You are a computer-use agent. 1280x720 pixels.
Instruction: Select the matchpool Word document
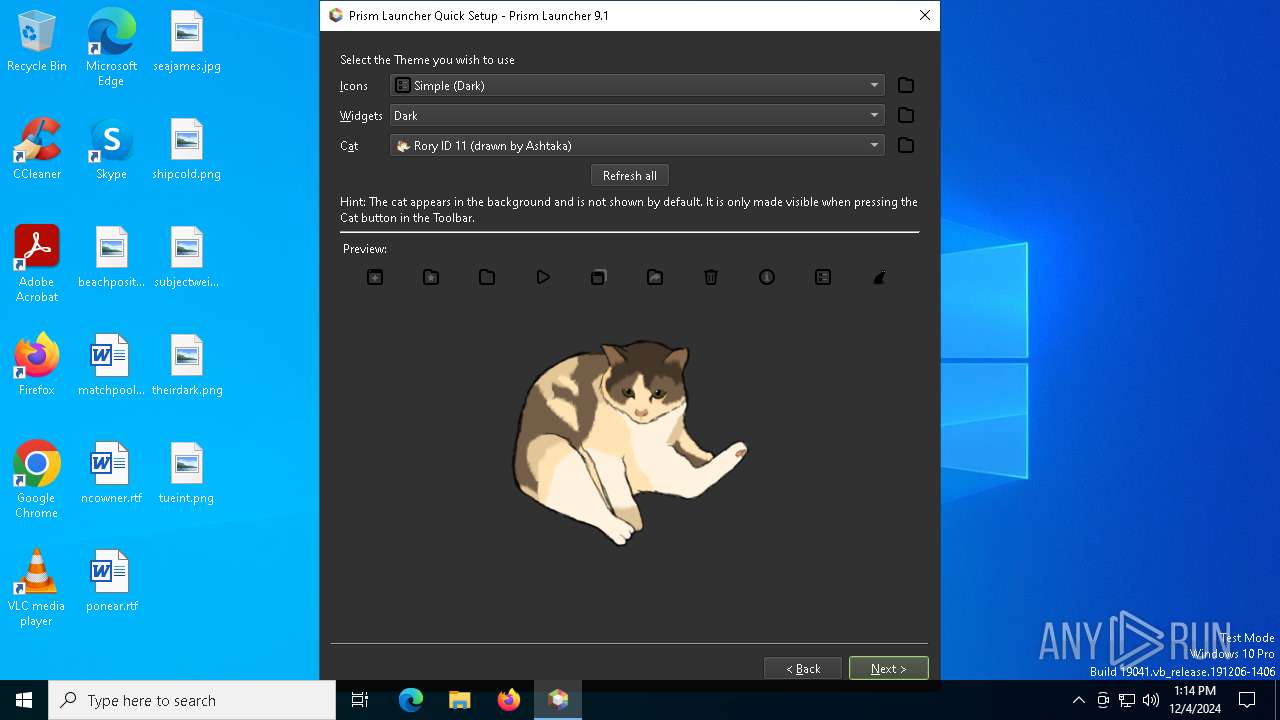coord(111,366)
